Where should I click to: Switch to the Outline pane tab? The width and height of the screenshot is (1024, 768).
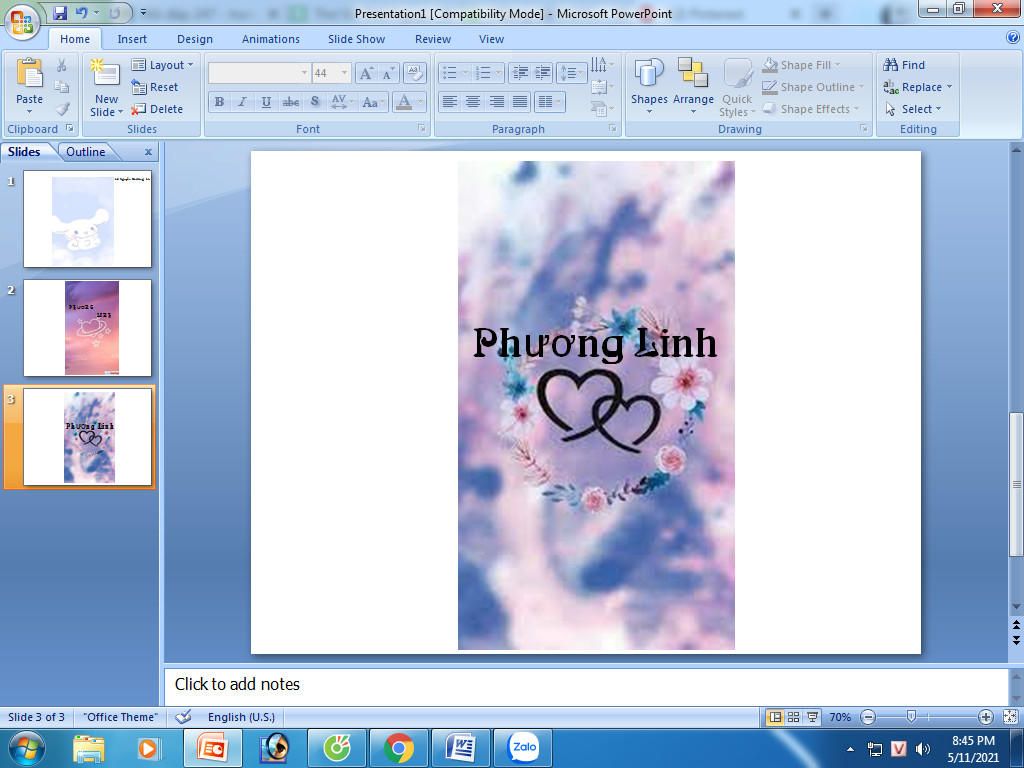[x=86, y=152]
